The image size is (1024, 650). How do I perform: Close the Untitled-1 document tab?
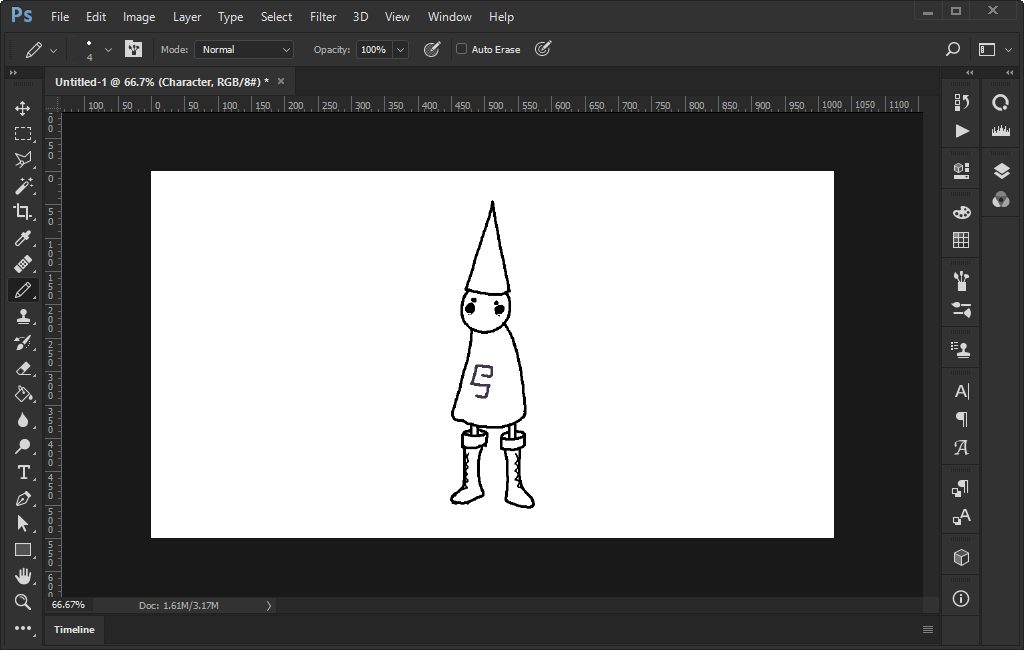281,81
